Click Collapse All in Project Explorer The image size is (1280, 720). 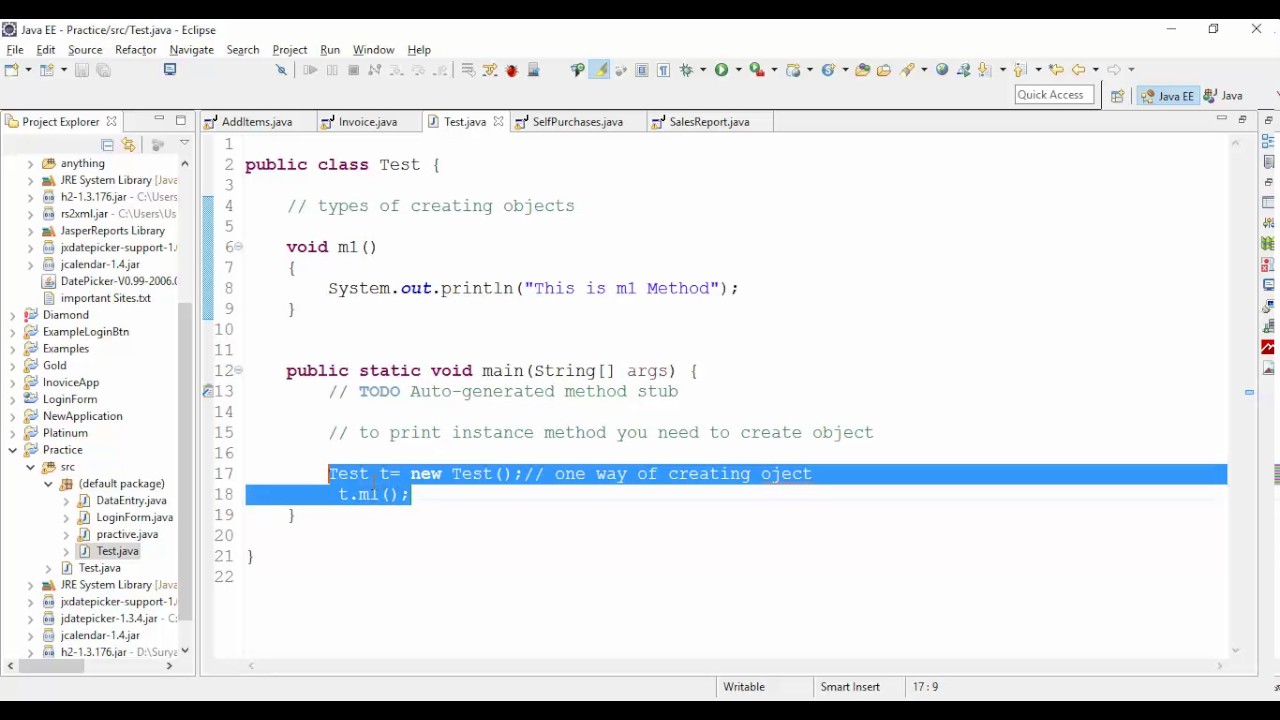click(x=107, y=145)
